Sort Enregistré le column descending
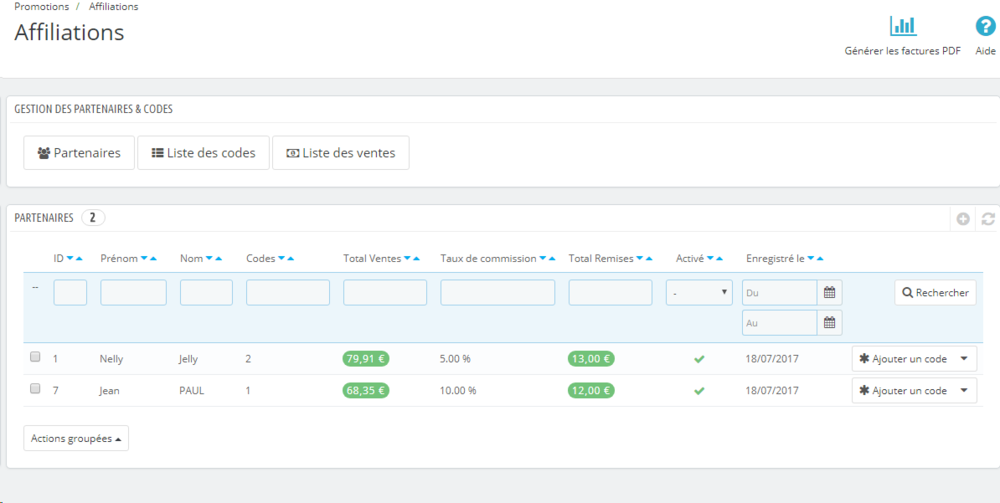This screenshot has width=1000, height=503. click(811, 258)
